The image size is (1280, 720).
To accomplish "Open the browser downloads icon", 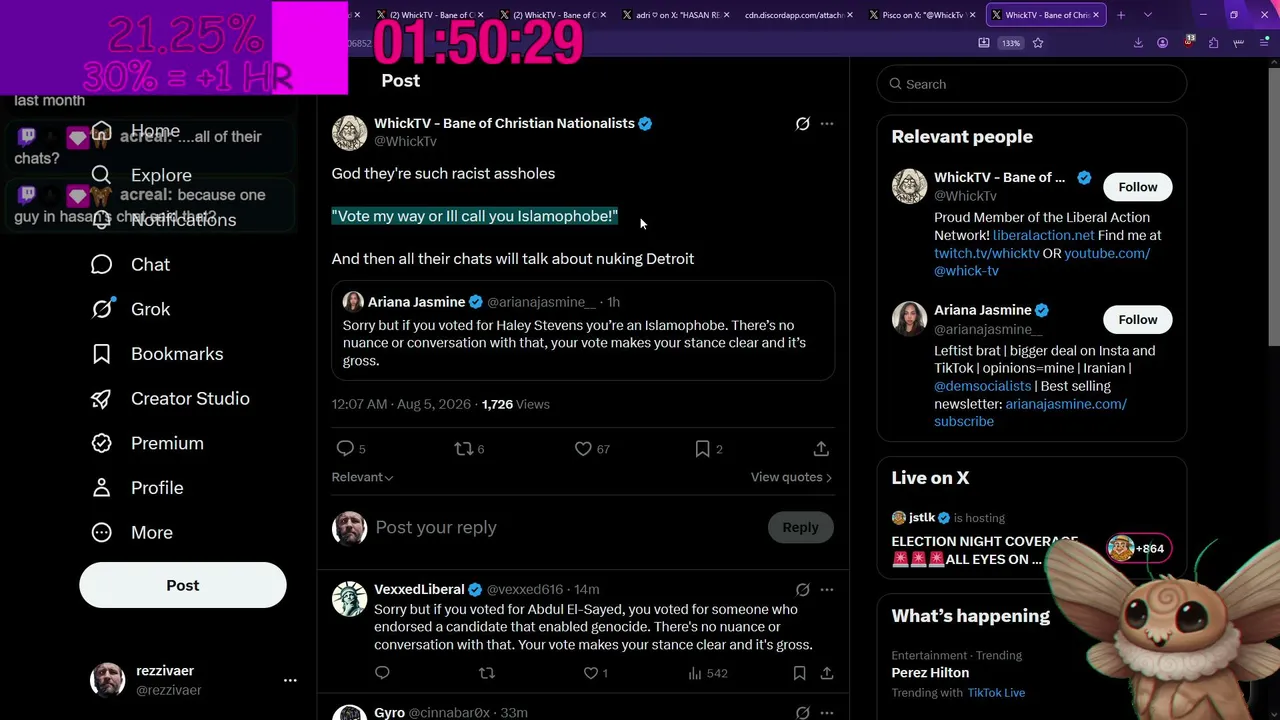I will coord(1138,43).
